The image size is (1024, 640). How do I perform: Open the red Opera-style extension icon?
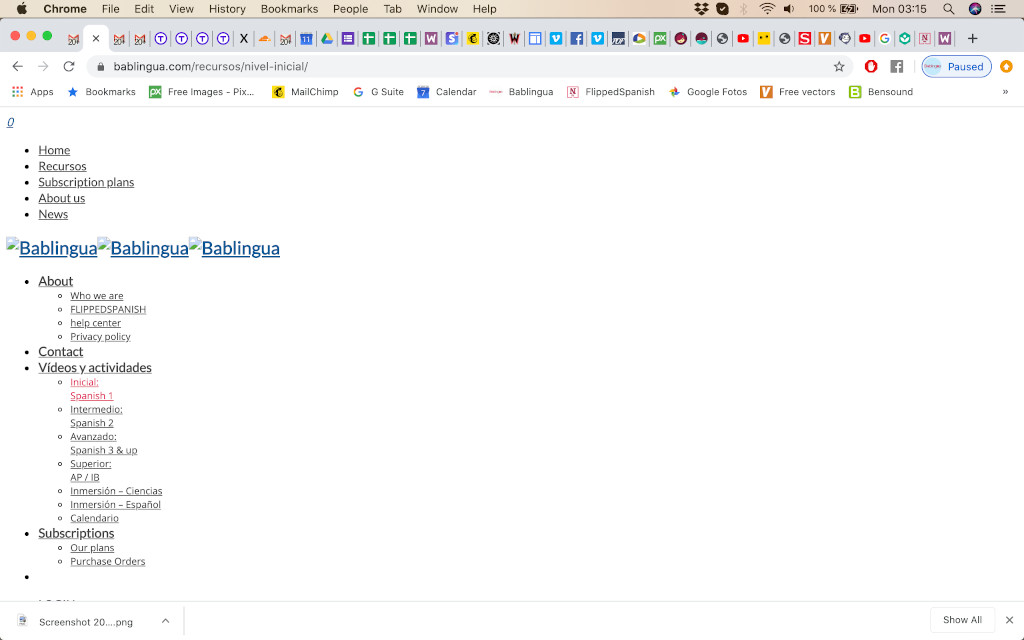coord(871,67)
